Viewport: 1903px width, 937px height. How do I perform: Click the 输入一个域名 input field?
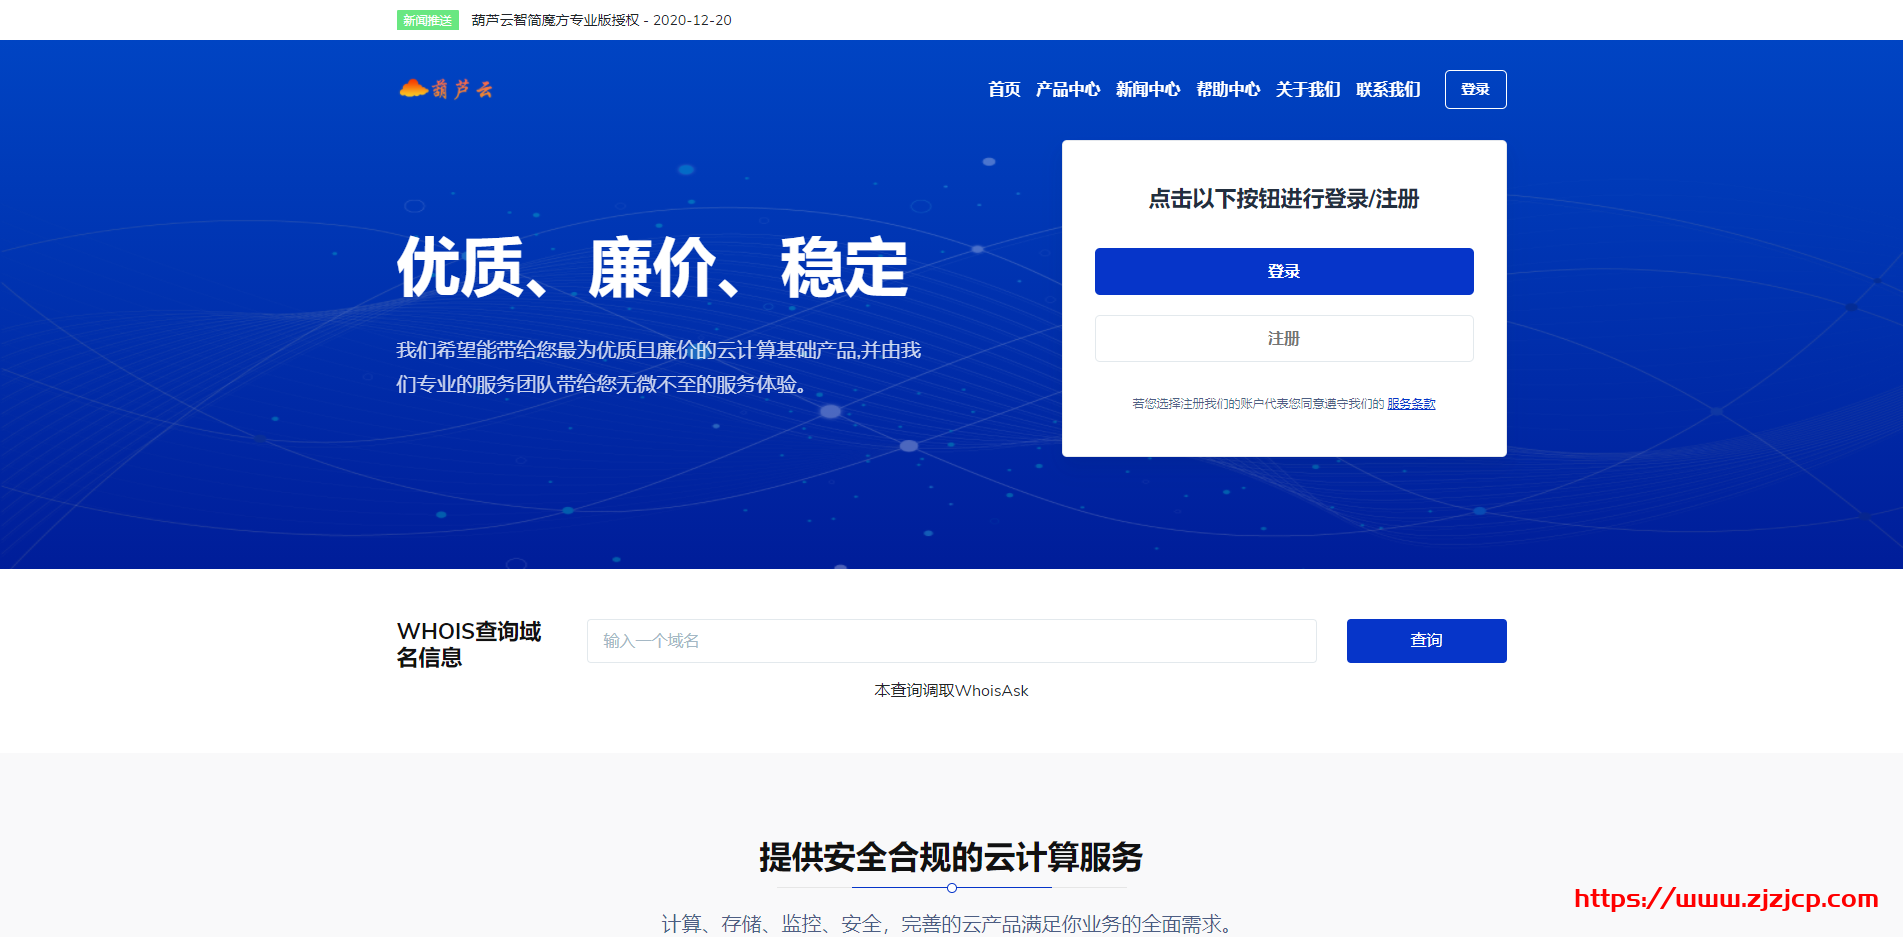tap(951, 641)
